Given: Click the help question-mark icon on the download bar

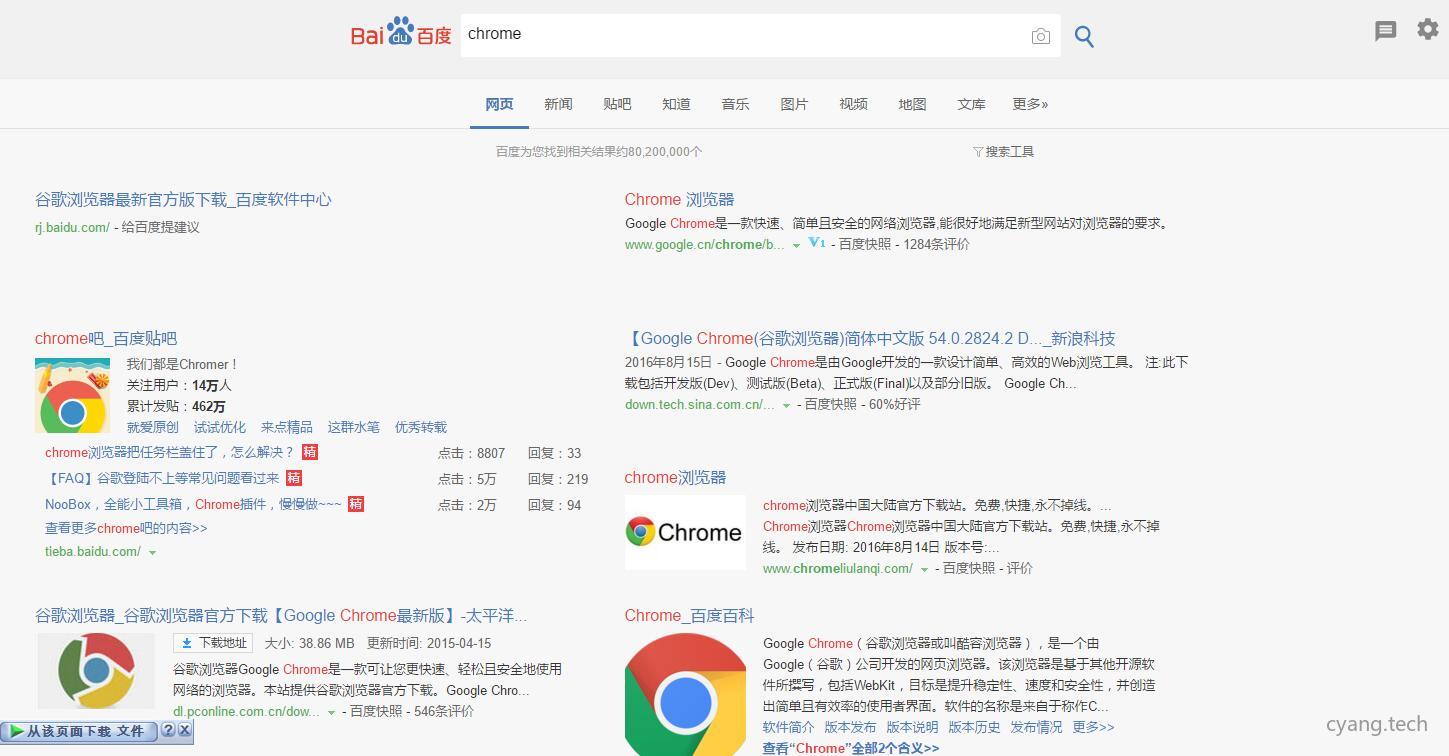Looking at the screenshot, I should click(x=169, y=730).
